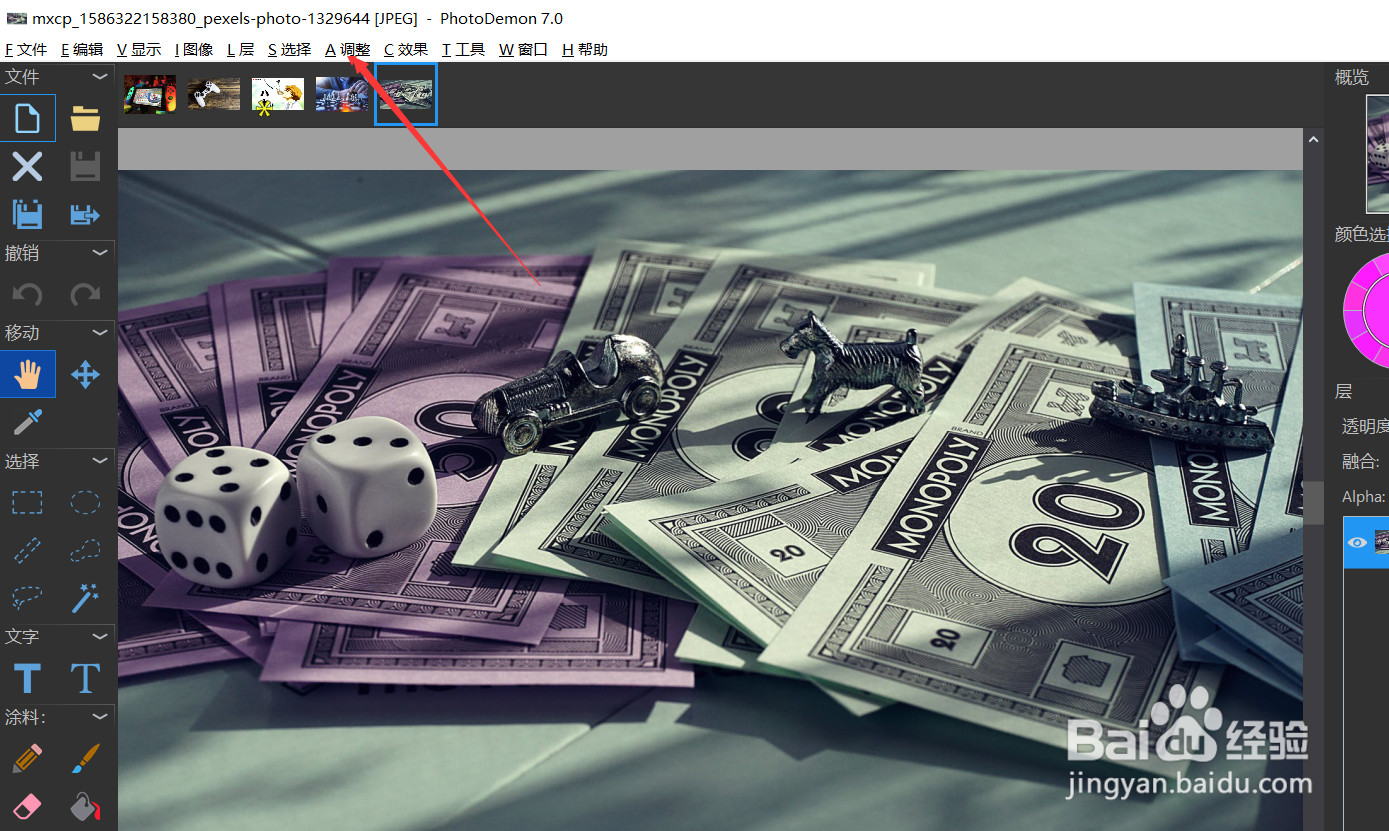This screenshot has height=831, width=1389.
Task: Open the 编辑 menu
Action: coord(82,49)
